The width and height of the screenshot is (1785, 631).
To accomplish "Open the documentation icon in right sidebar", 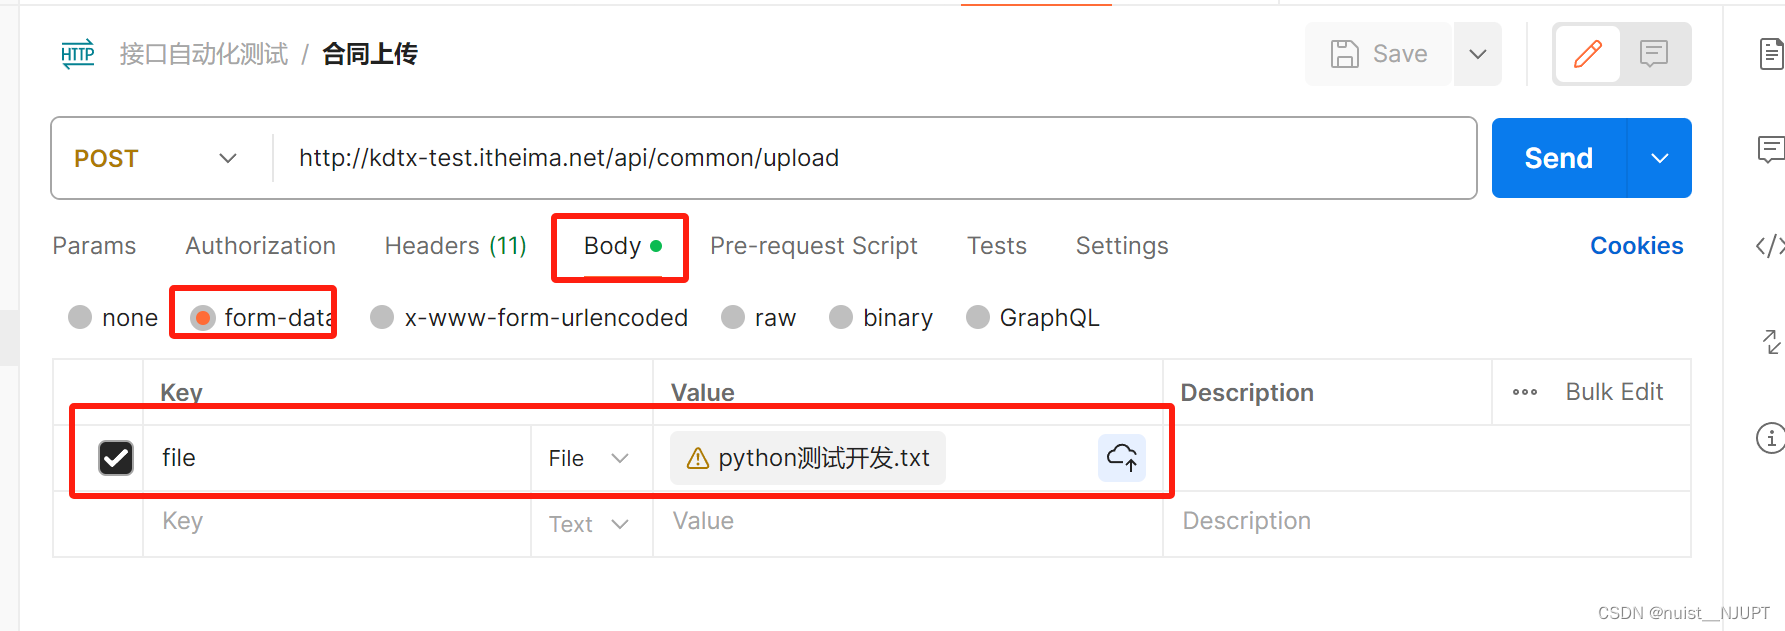I will point(1771,54).
